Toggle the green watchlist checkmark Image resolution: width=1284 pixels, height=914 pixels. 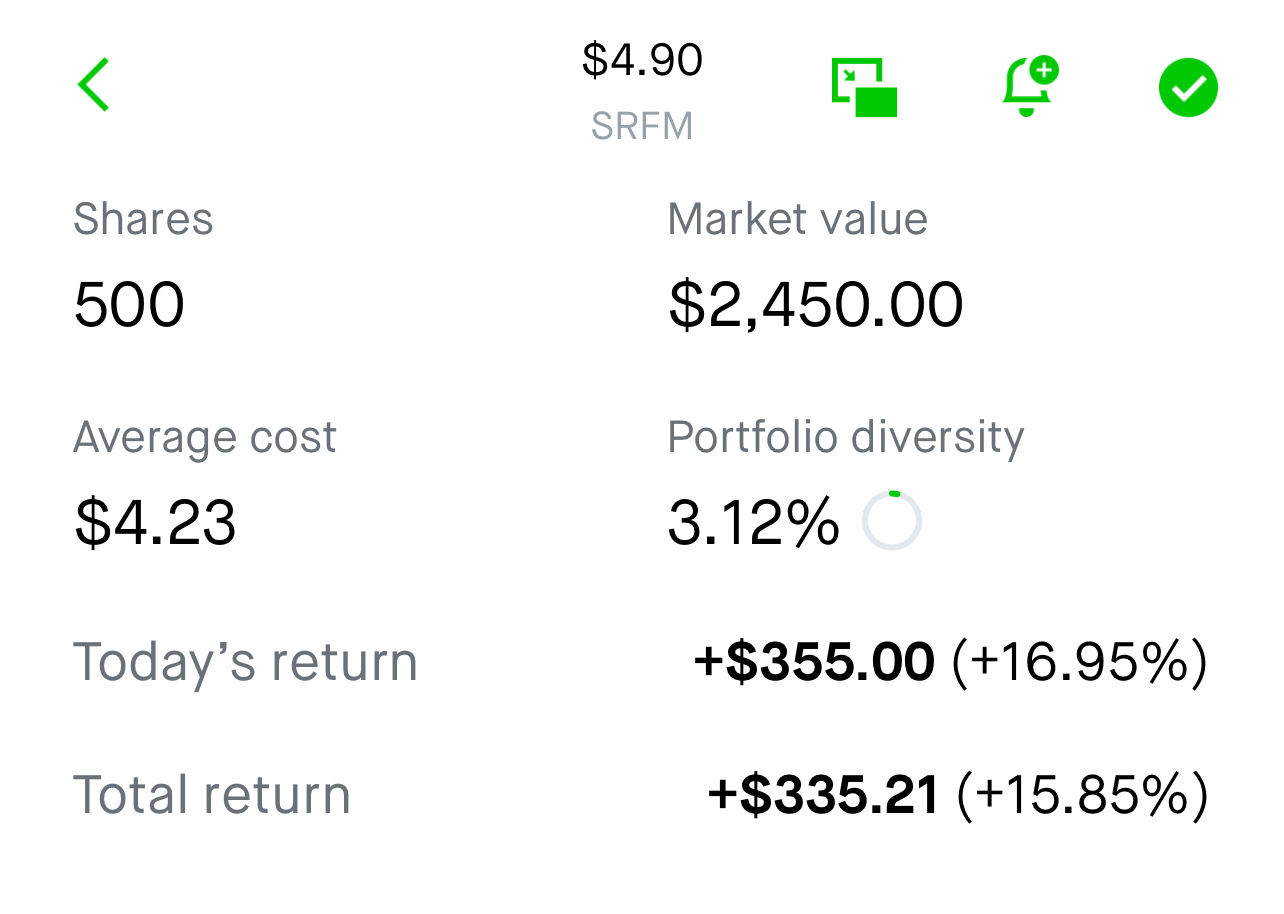pyautogui.click(x=1188, y=88)
